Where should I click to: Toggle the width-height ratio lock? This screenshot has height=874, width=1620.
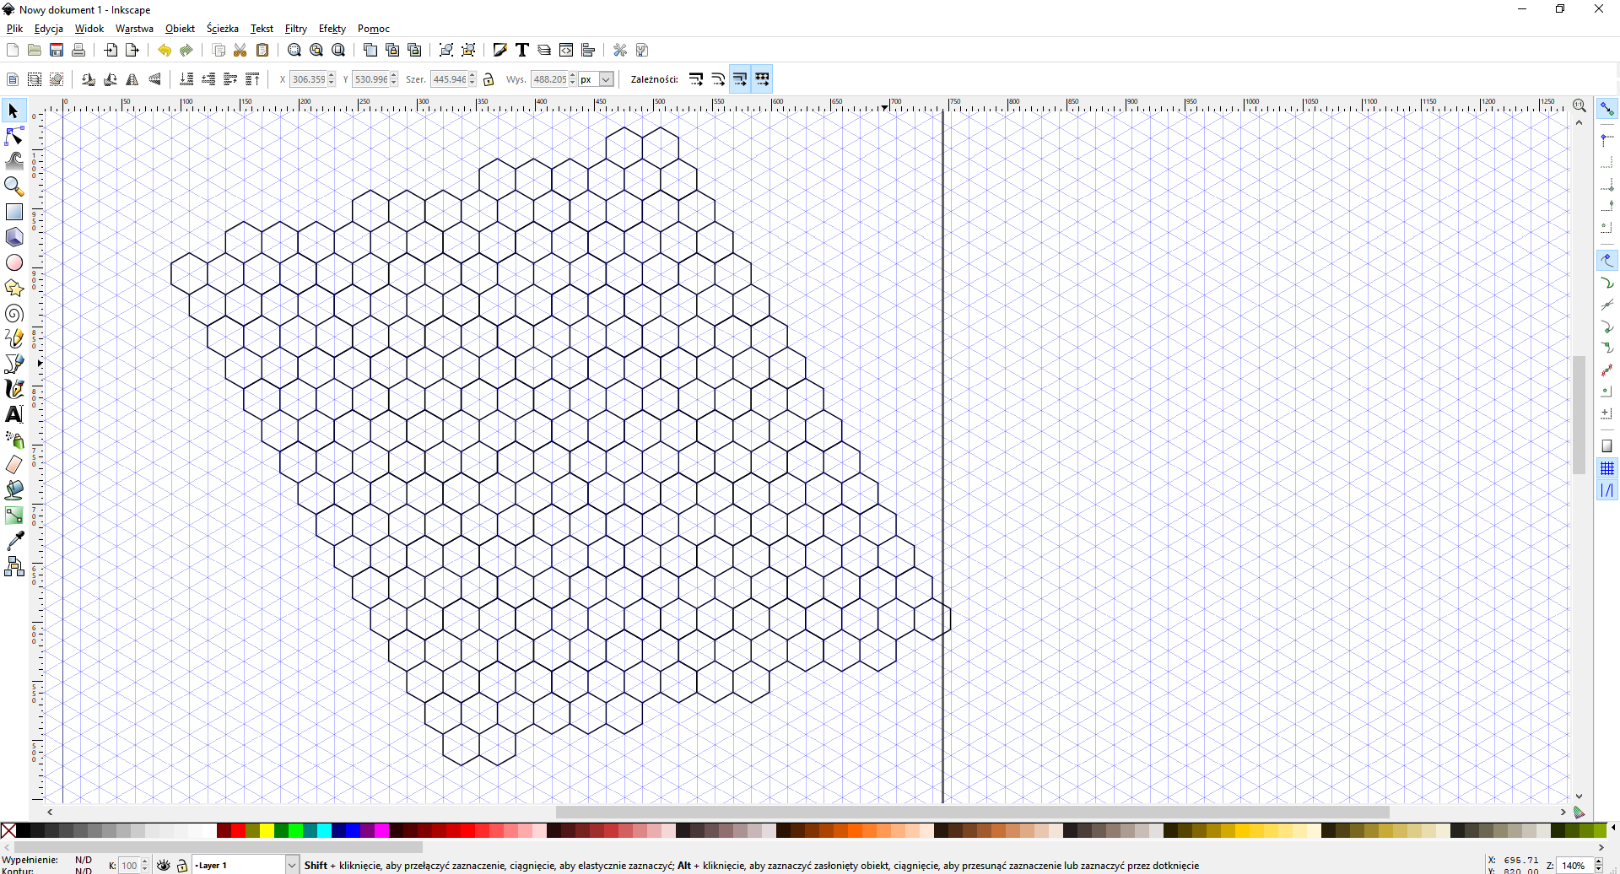489,79
